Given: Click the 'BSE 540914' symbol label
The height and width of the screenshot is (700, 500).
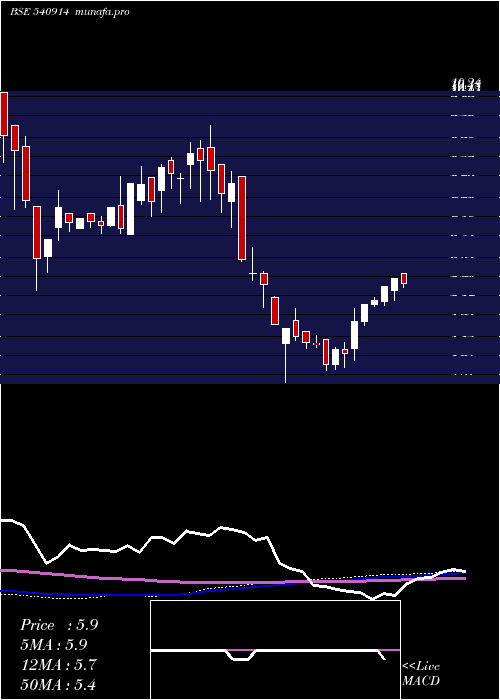Looking at the screenshot, I should pyautogui.click(x=40, y=12).
